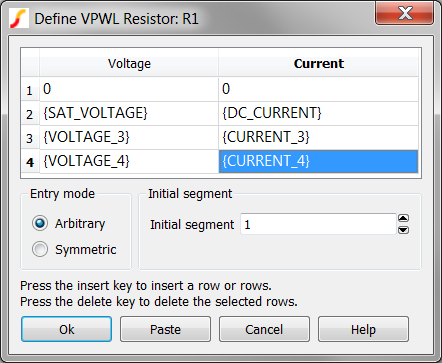
Task: Click the {SAT_VOLTAGE} cell
Action: [x=129, y=113]
